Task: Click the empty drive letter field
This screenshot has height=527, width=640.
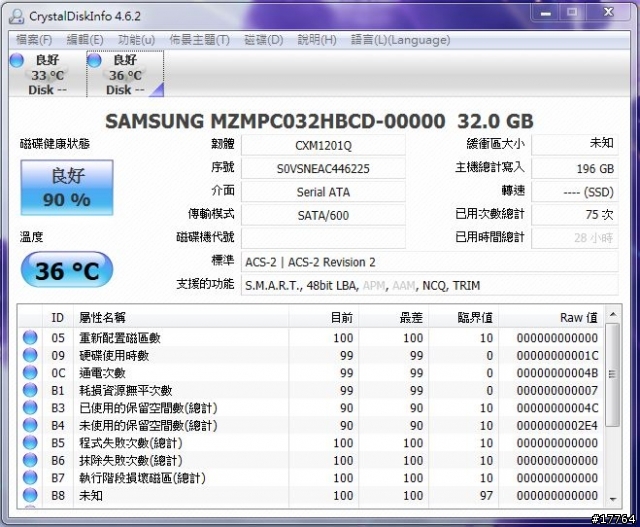Action: (323, 238)
